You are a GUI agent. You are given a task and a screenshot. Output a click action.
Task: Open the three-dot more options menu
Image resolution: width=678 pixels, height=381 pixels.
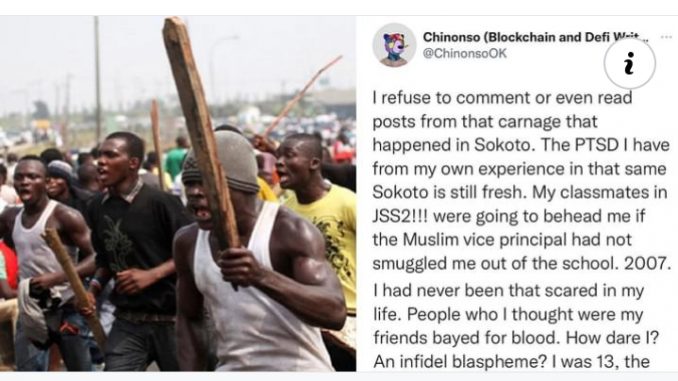pos(666,37)
